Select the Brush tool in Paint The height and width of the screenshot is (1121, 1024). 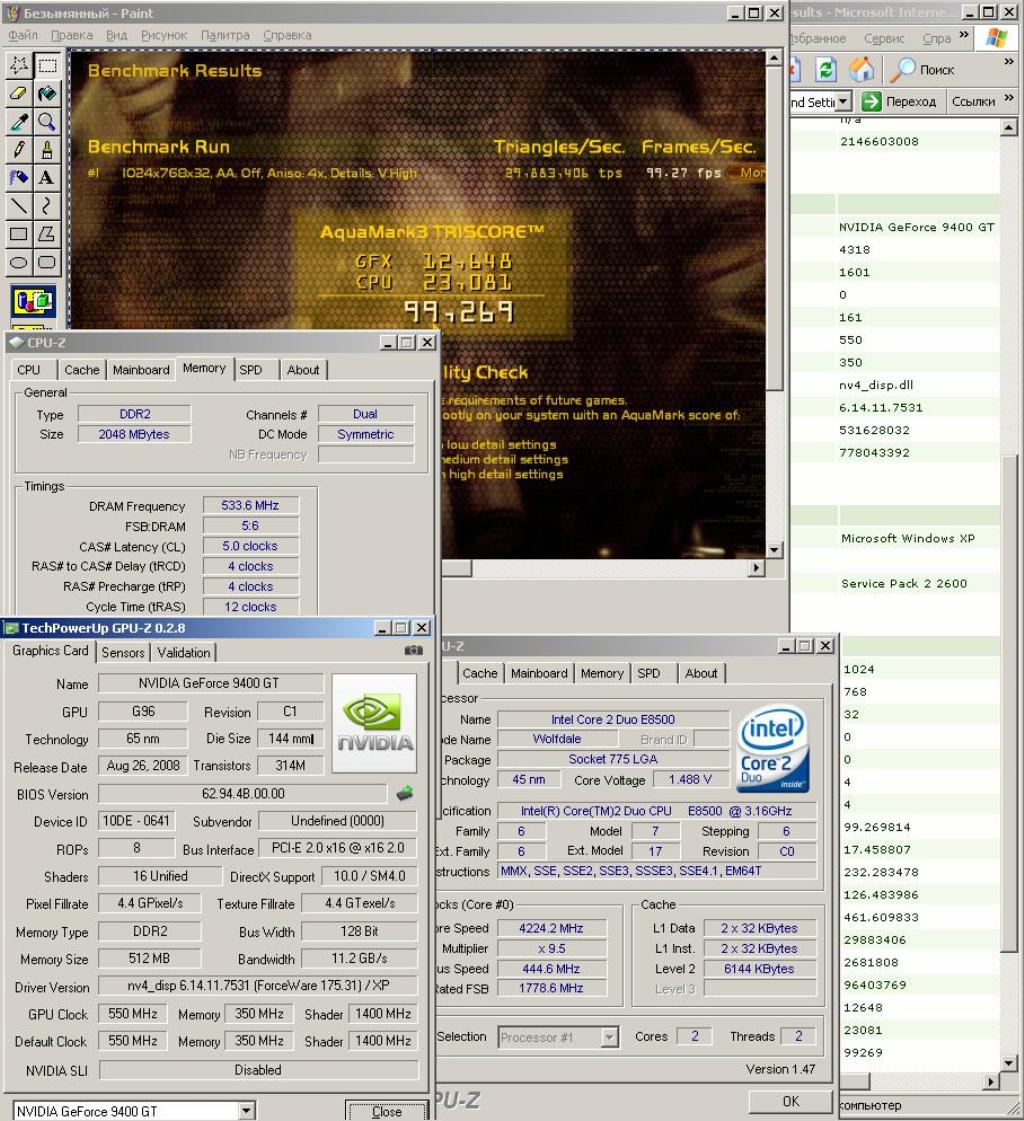pos(47,149)
